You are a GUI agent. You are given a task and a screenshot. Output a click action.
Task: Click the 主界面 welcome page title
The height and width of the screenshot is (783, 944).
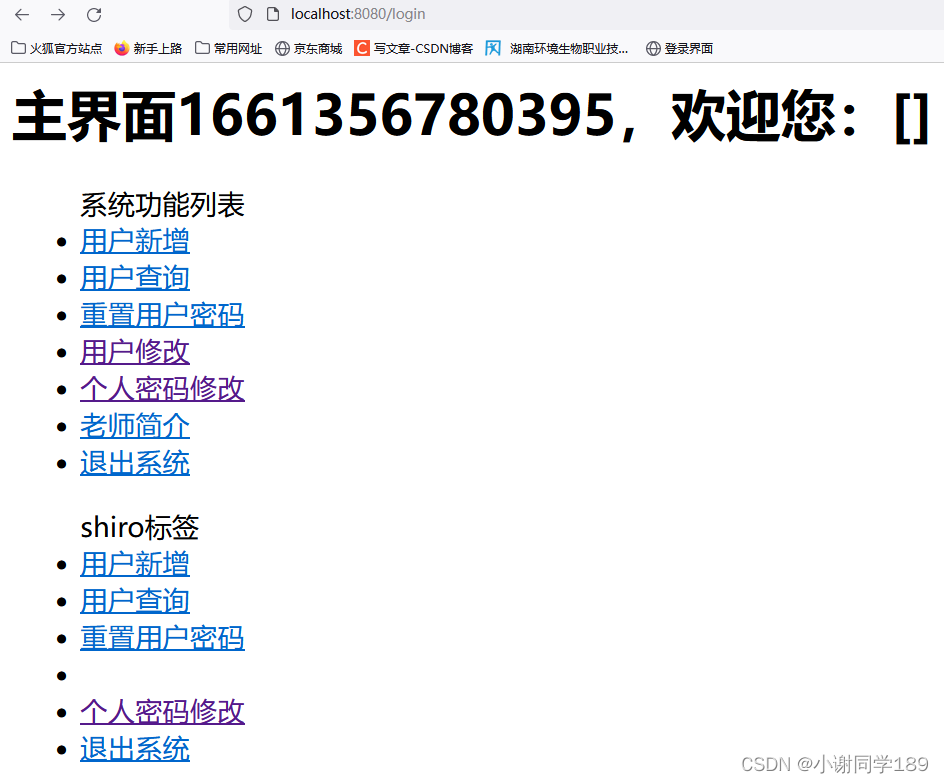470,116
